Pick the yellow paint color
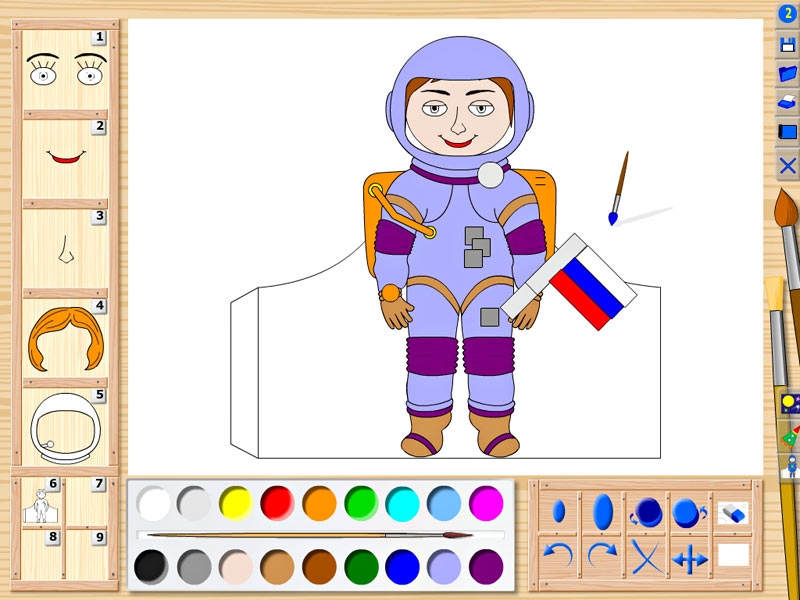The width and height of the screenshot is (800, 600). pyautogui.click(x=235, y=502)
